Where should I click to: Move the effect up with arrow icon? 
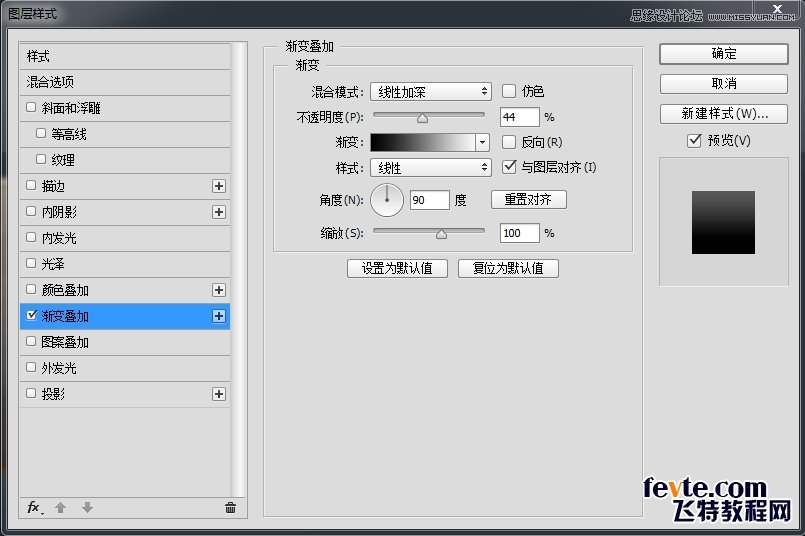coord(61,508)
